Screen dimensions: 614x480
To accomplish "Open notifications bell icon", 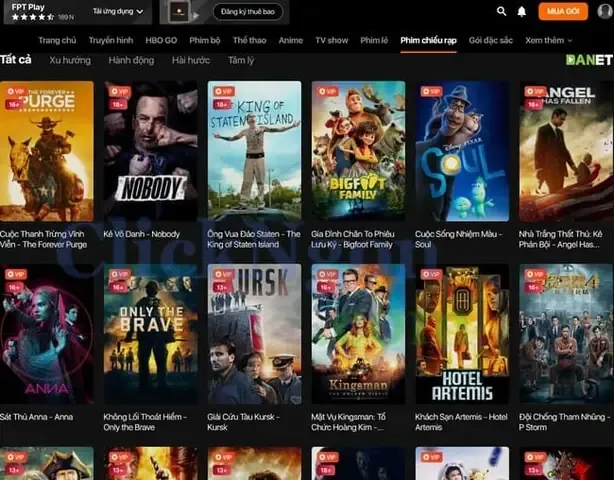I will click(x=522, y=12).
